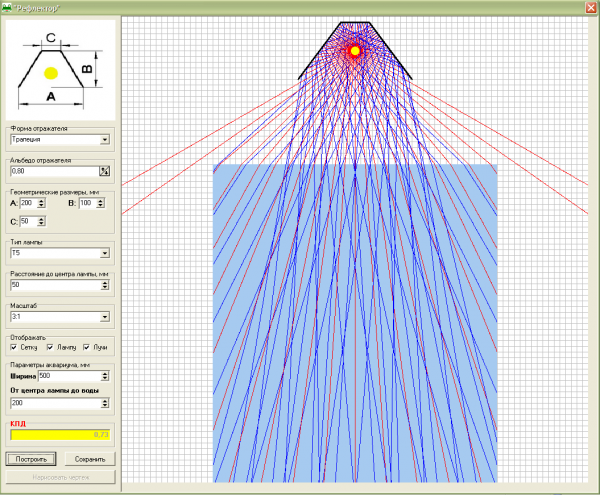Increase dimension A with the up arrow
The height and width of the screenshot is (495, 600).
pos(41,200)
